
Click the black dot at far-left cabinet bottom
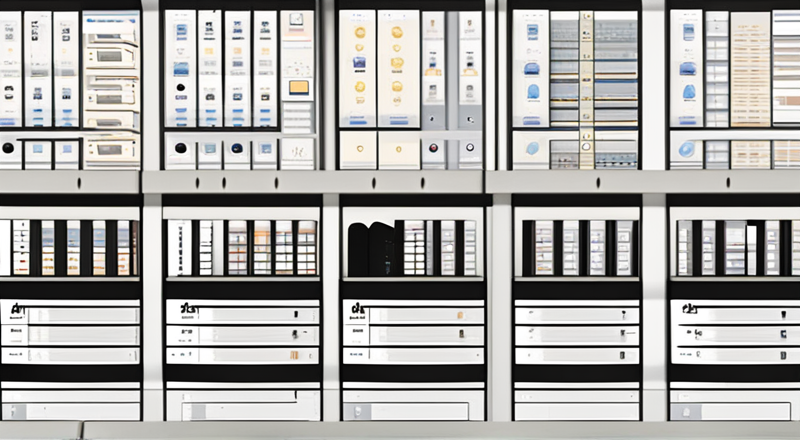(9, 149)
